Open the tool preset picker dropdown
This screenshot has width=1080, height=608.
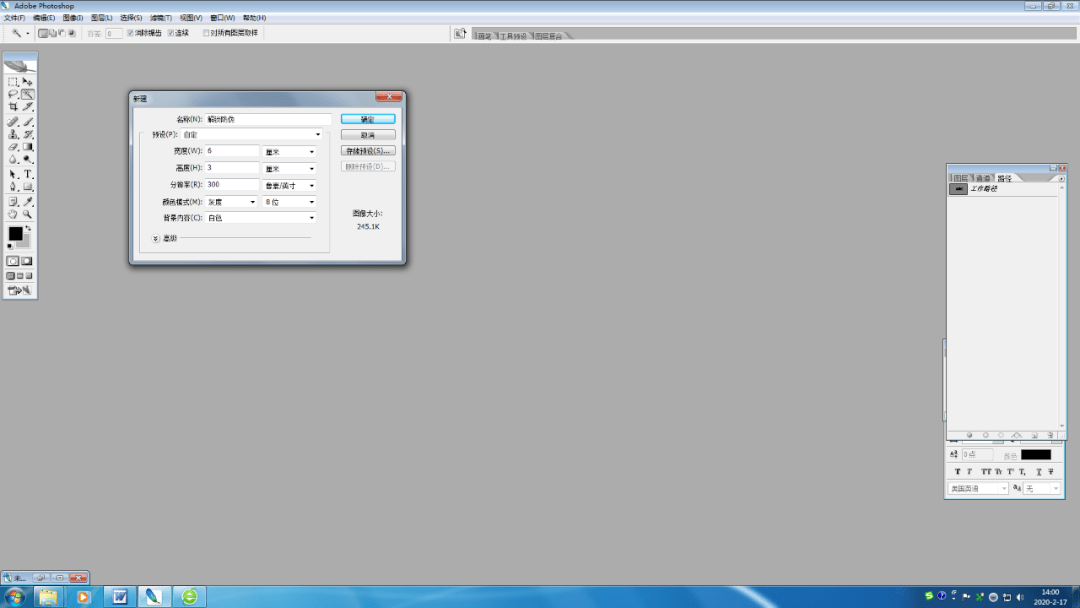28,33
